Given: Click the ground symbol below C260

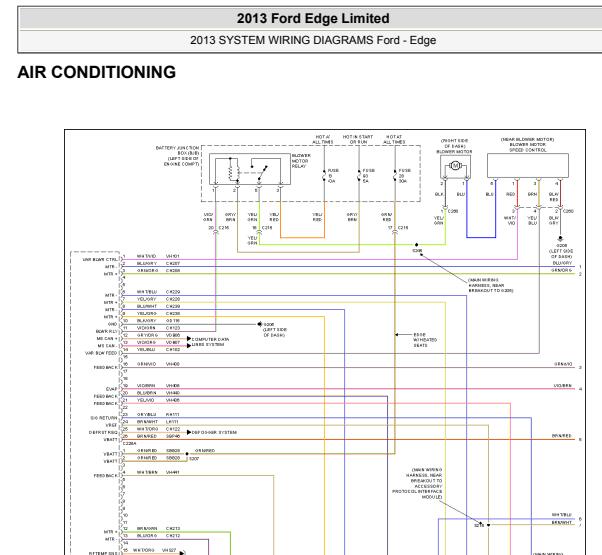Looking at the screenshot, I should (x=561, y=239).
